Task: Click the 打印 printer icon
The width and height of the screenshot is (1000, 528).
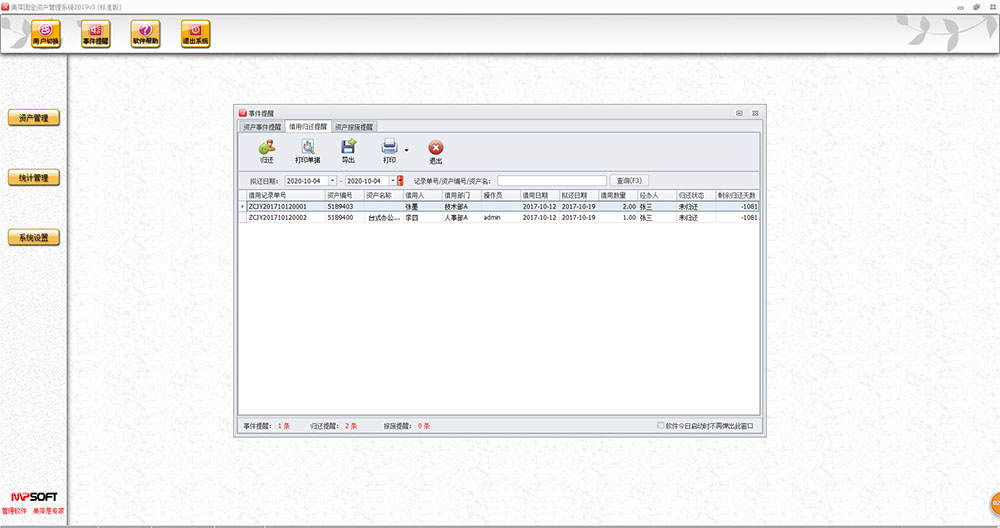Action: [x=389, y=151]
